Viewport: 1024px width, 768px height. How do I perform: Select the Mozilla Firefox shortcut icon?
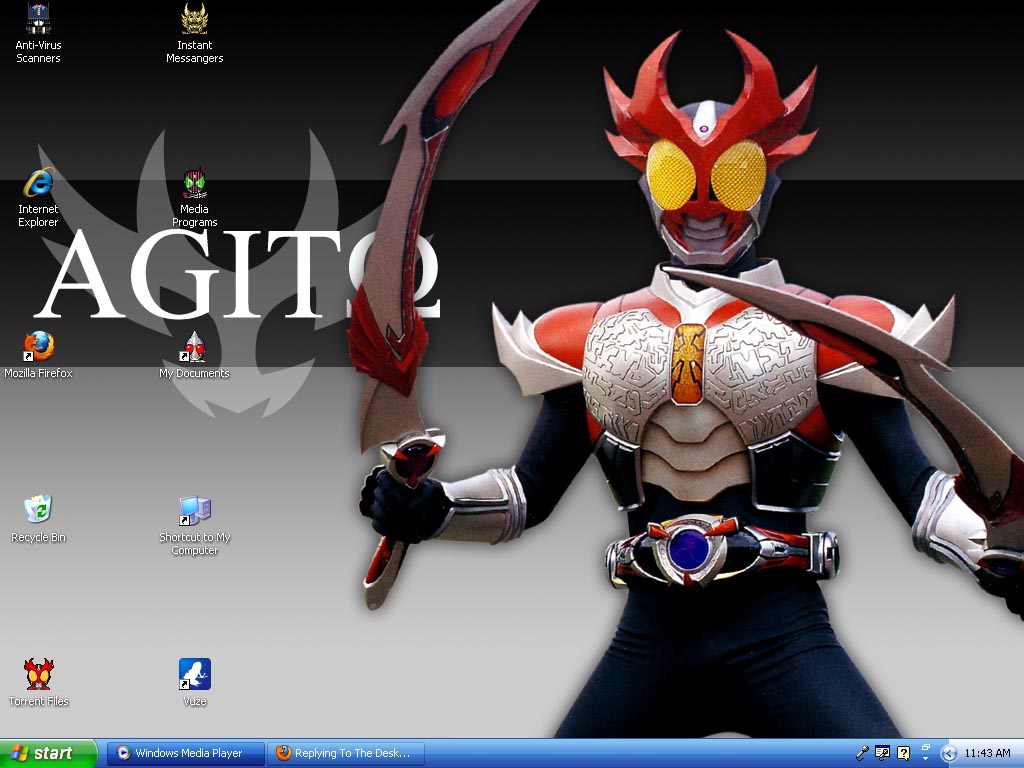coord(38,355)
